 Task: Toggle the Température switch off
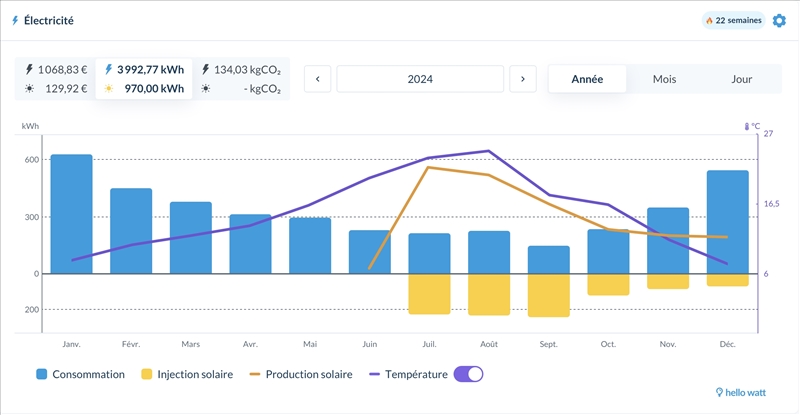pyautogui.click(x=468, y=373)
